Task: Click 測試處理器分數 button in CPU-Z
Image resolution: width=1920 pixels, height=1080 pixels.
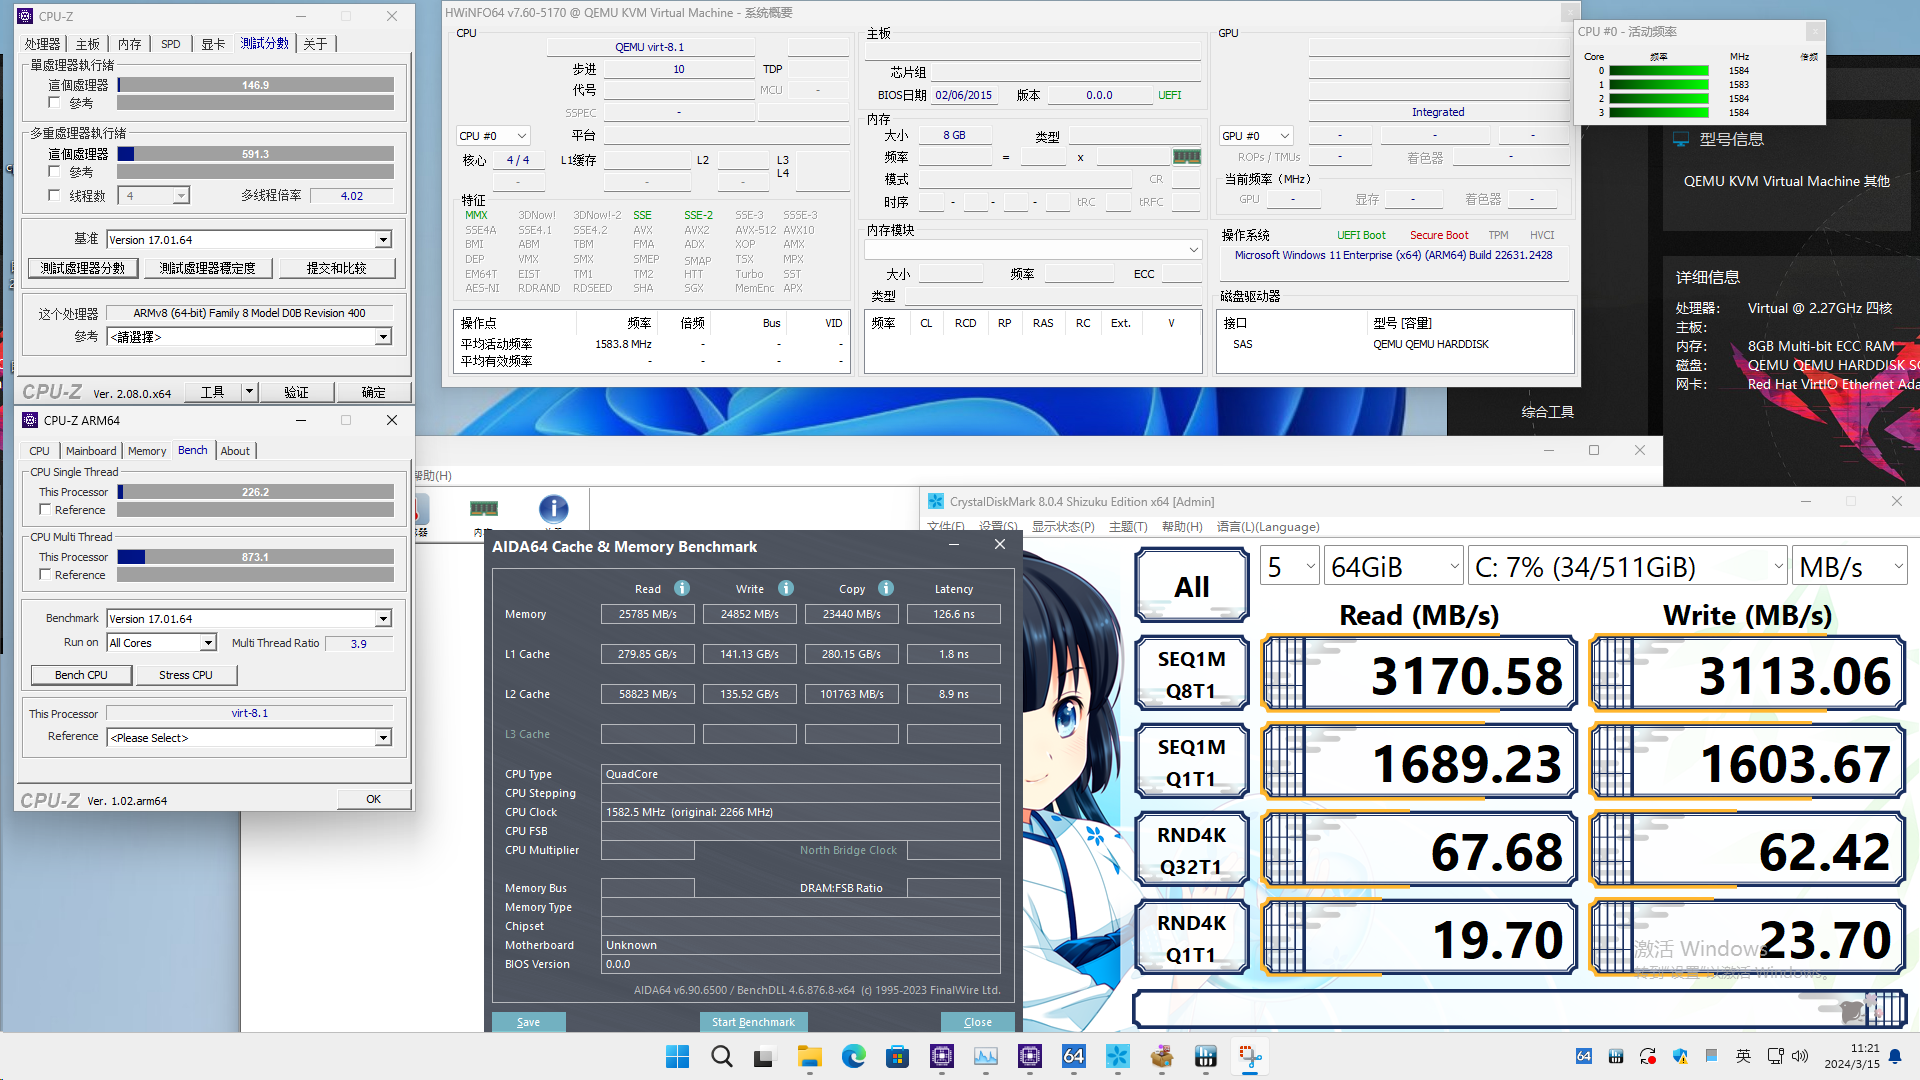Action: pos(83,268)
